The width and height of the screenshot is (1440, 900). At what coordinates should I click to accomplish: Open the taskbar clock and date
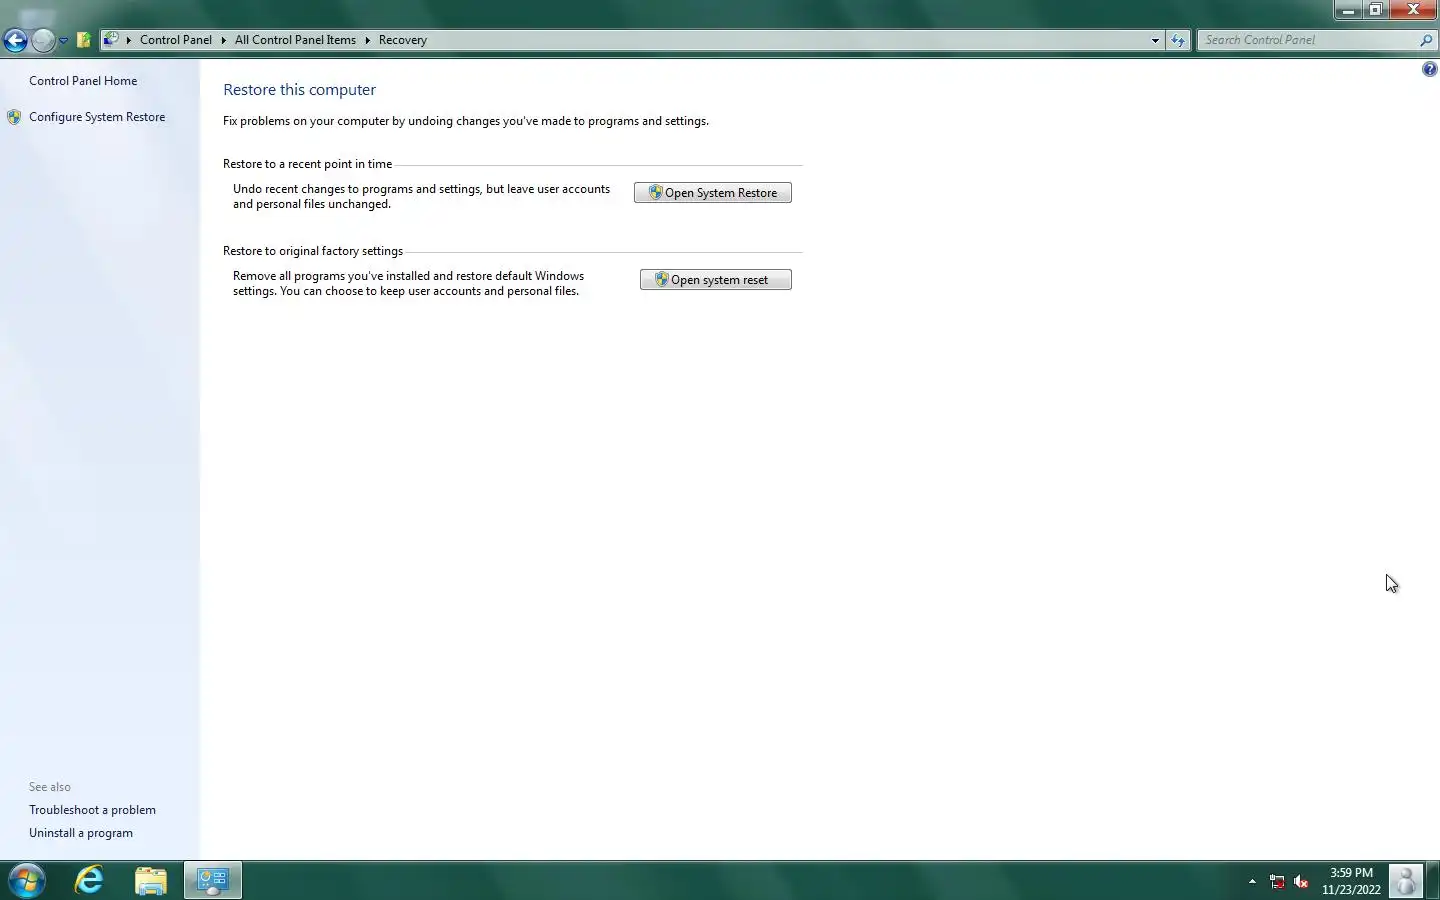click(1351, 881)
